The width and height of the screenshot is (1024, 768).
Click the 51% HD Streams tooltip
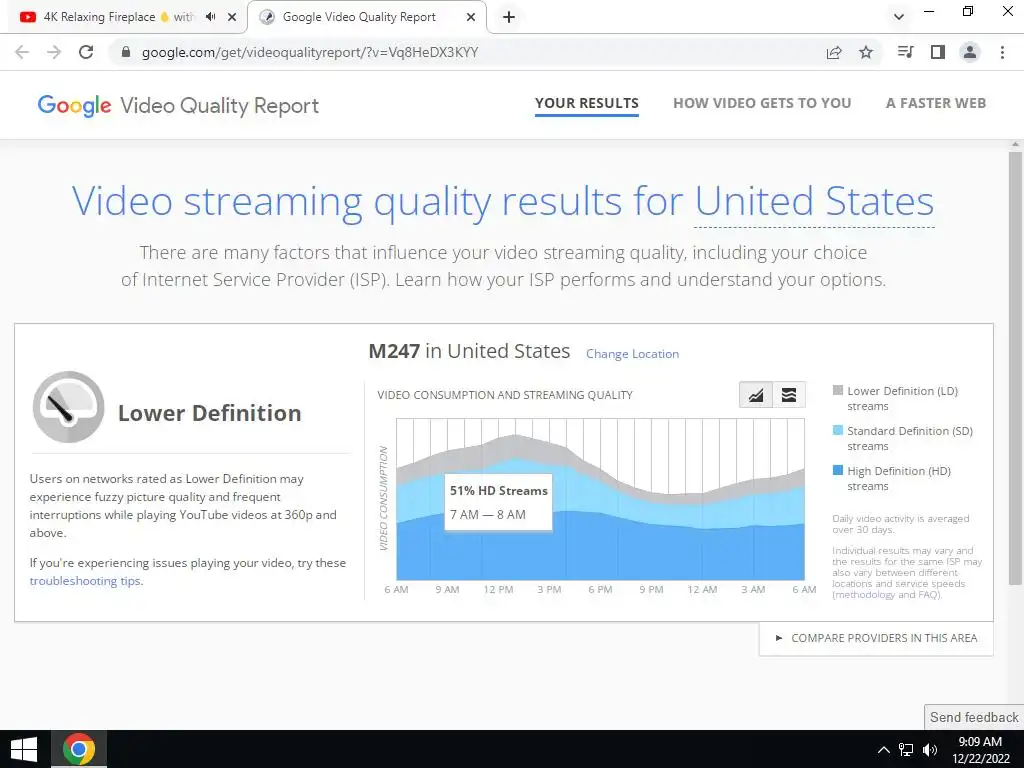tap(498, 502)
